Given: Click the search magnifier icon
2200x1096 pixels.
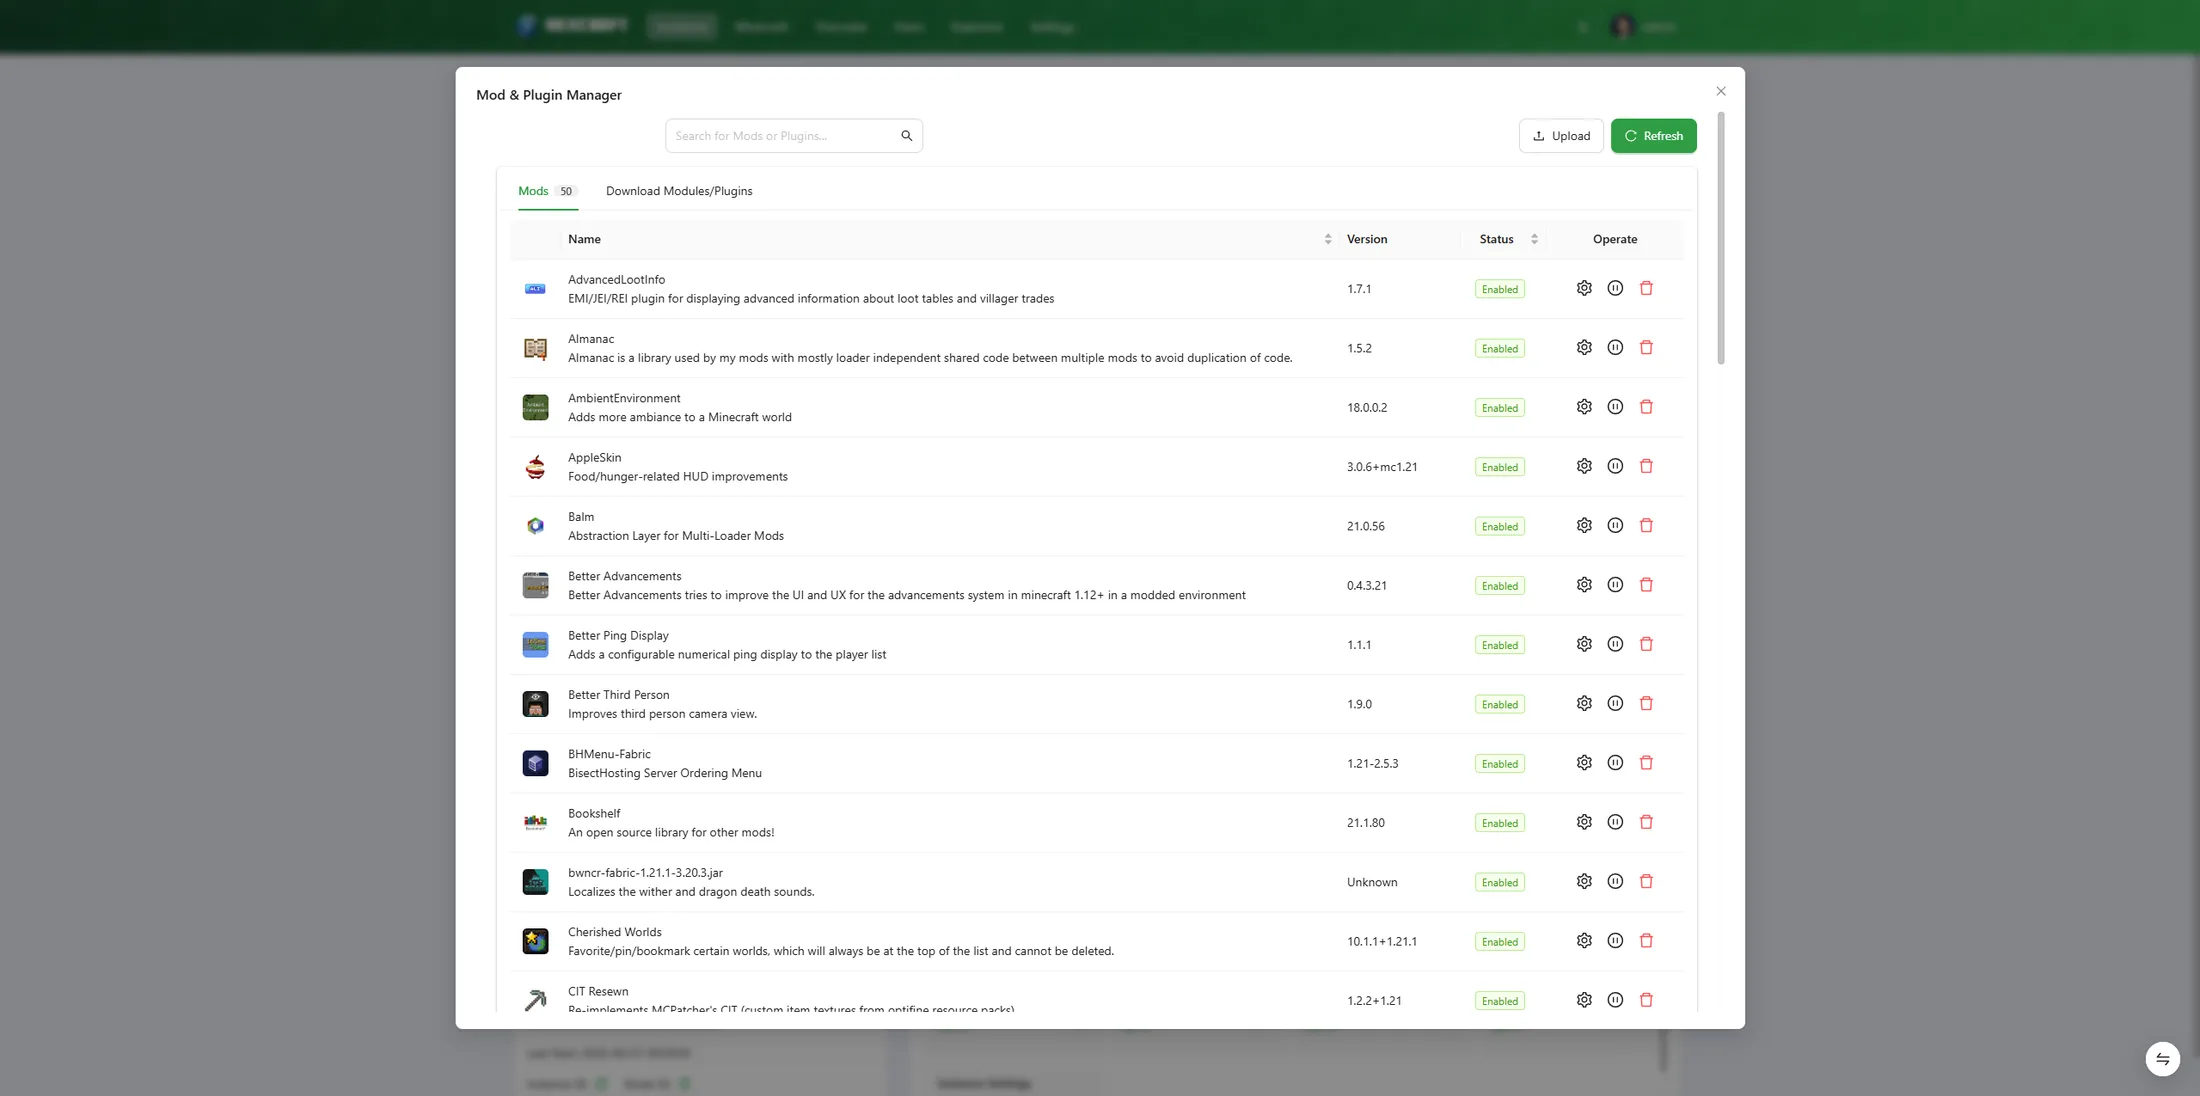Looking at the screenshot, I should 906,136.
